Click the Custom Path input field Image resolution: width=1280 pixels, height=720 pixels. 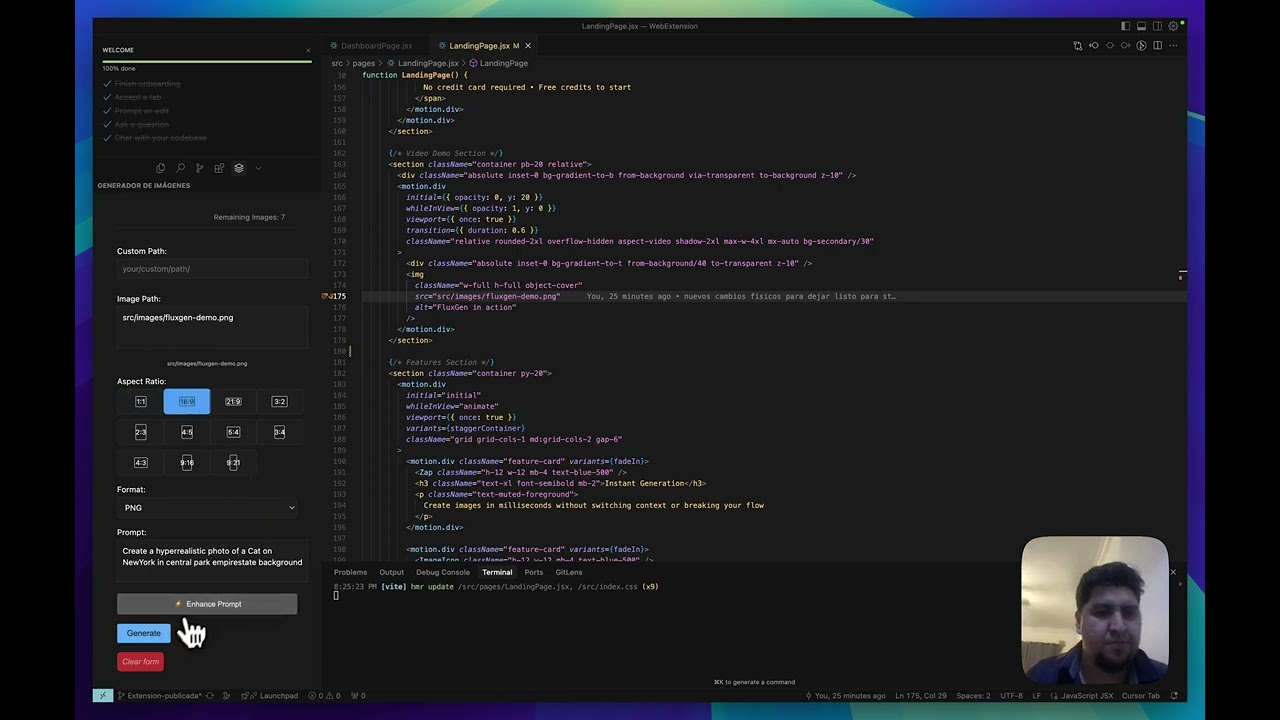click(x=212, y=269)
